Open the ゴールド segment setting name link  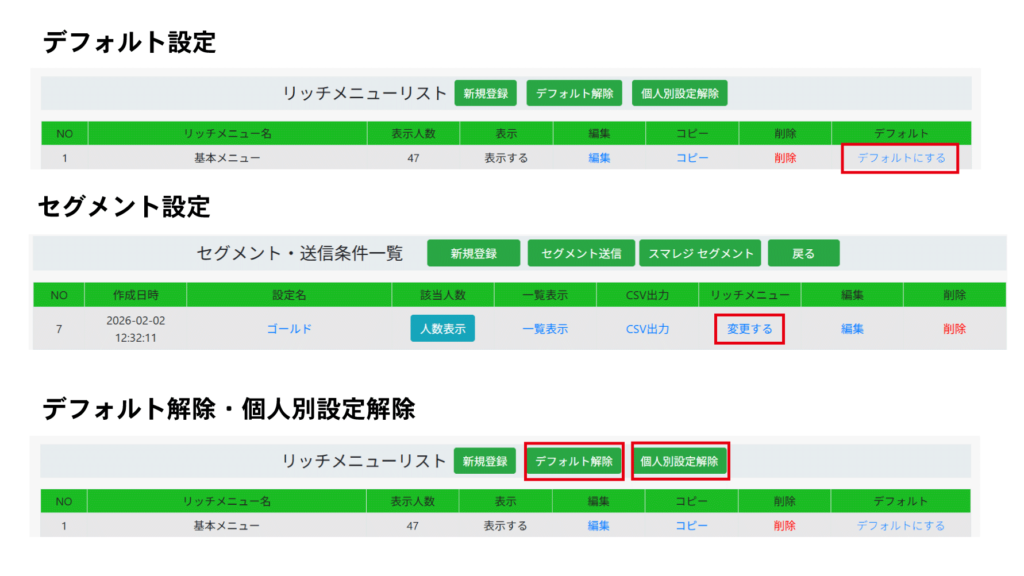click(x=289, y=329)
